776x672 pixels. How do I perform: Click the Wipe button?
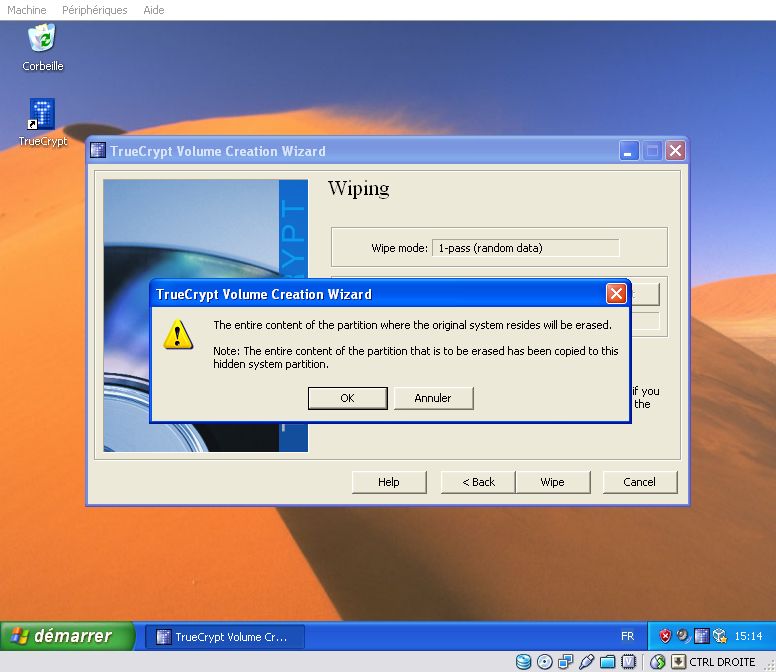(x=553, y=482)
